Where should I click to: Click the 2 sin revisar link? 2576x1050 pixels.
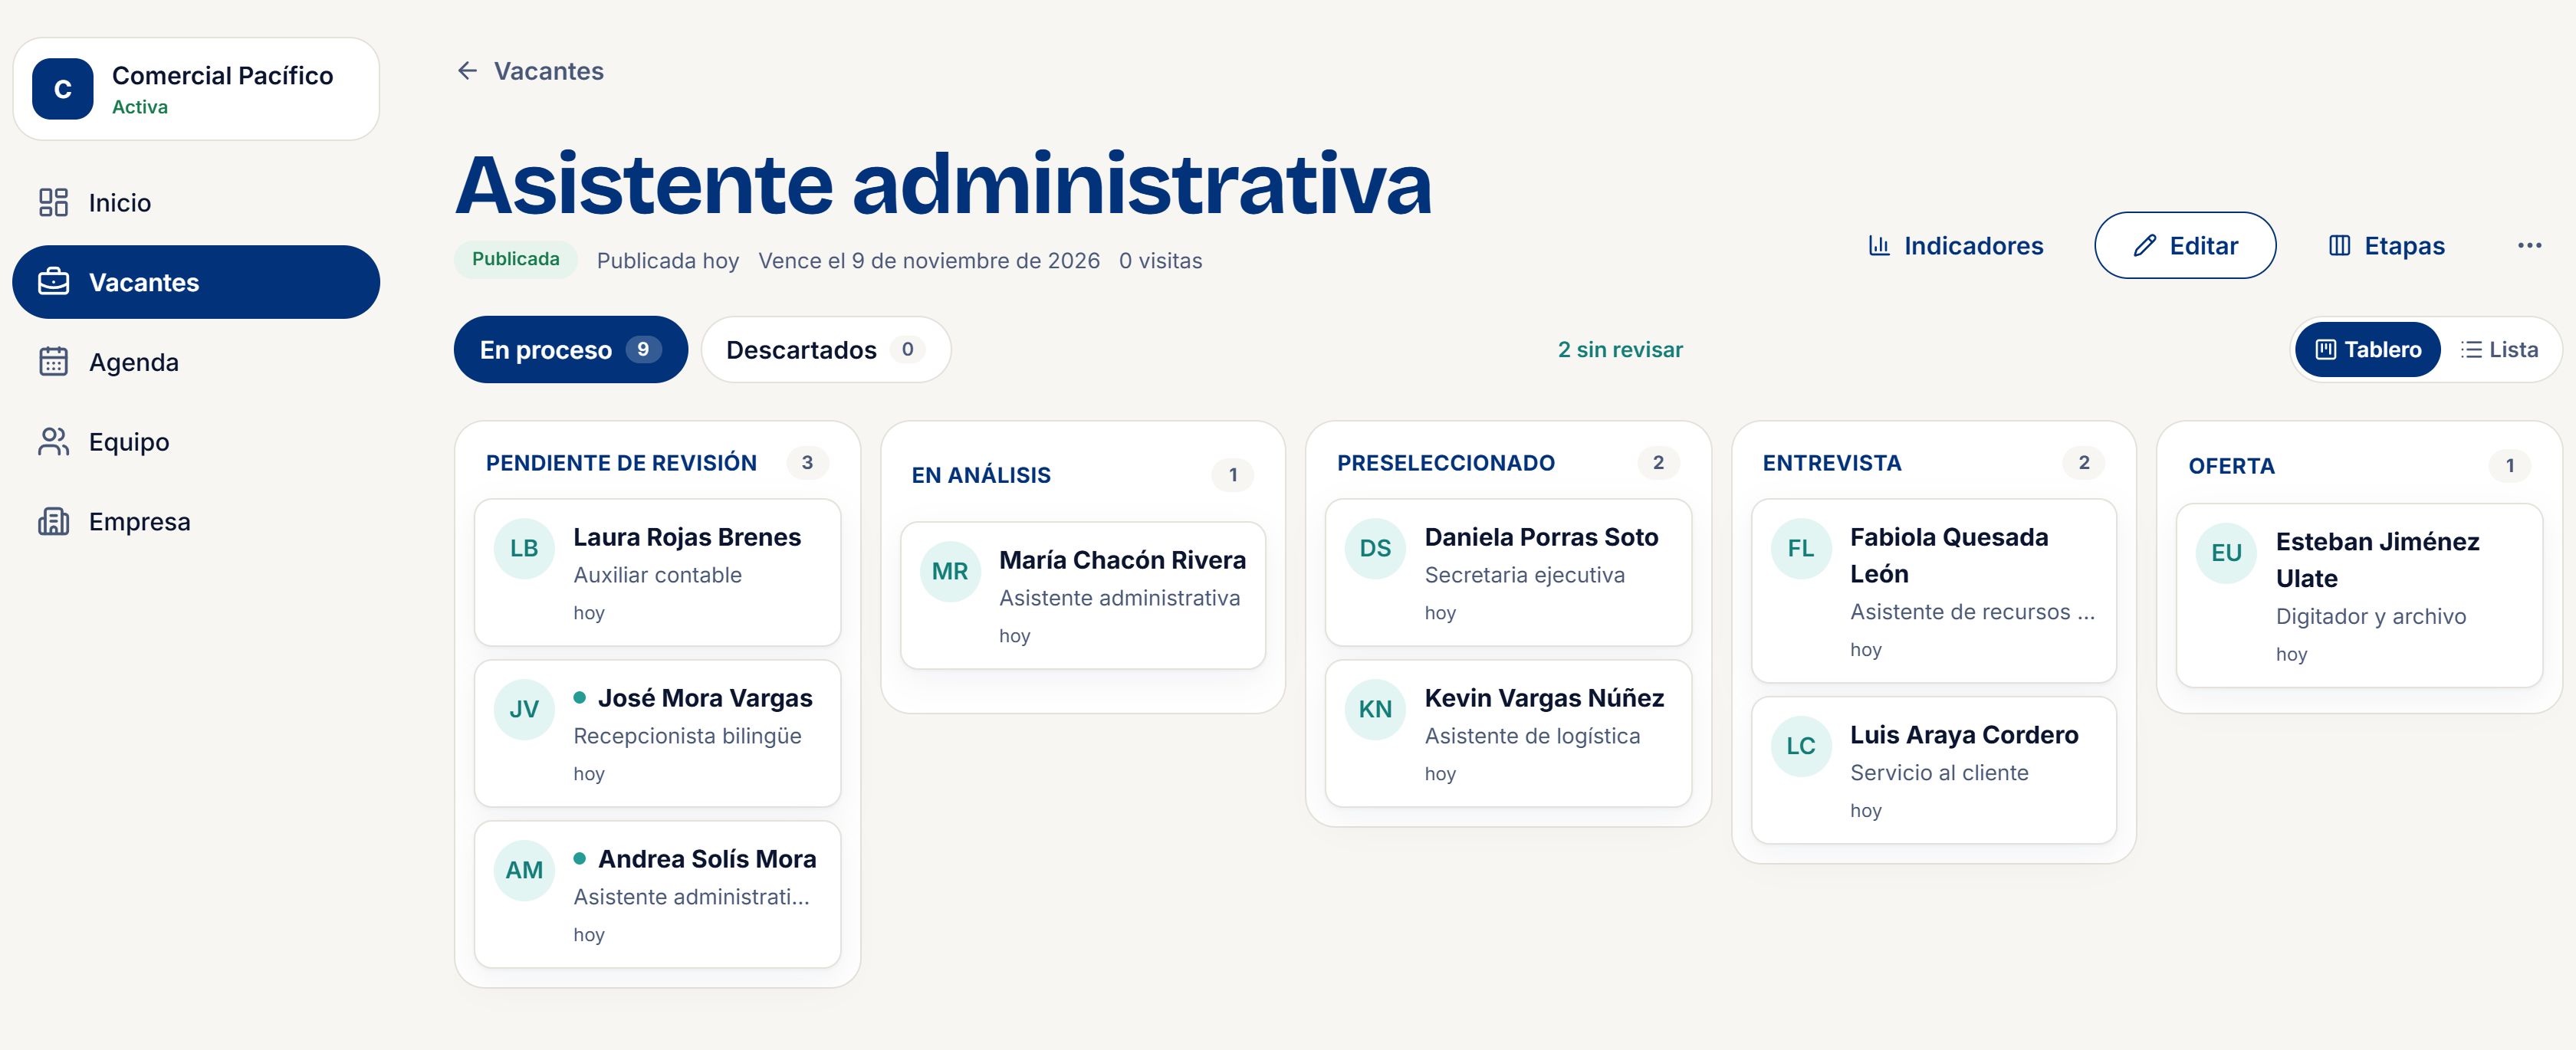click(1619, 349)
